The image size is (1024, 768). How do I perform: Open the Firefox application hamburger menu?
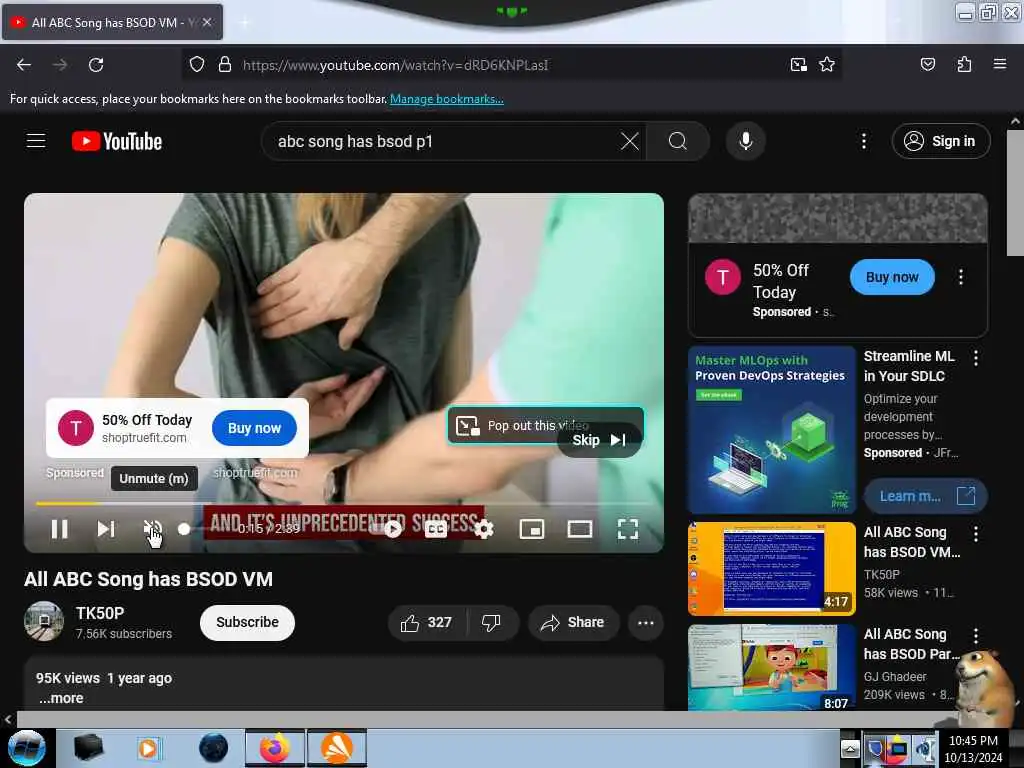[x=999, y=64]
